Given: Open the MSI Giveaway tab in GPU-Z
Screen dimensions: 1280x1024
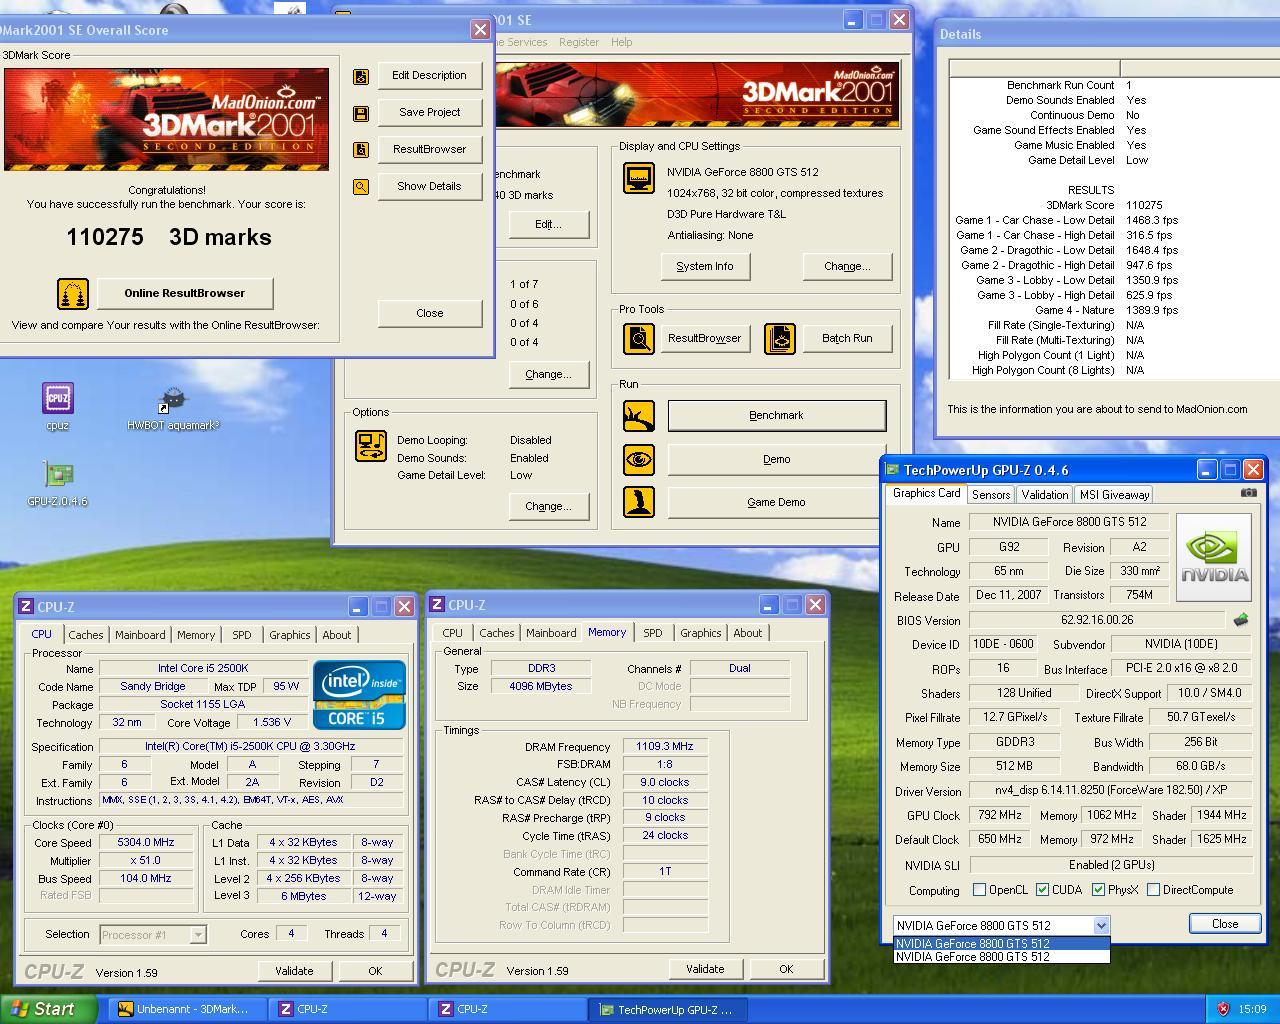Looking at the screenshot, I should point(1115,495).
